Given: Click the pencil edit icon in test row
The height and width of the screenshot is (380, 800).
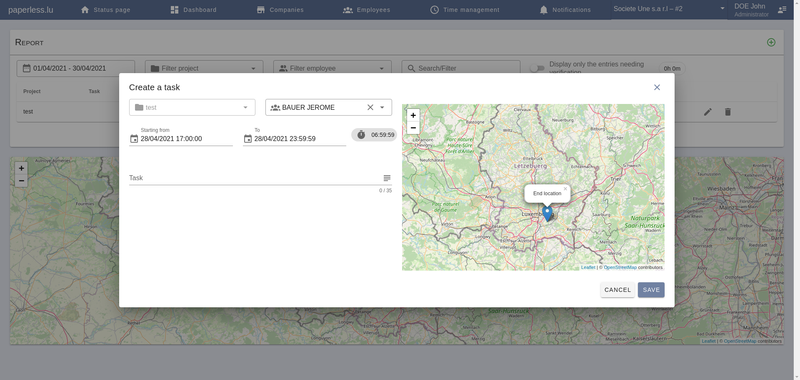Looking at the screenshot, I should 708,112.
